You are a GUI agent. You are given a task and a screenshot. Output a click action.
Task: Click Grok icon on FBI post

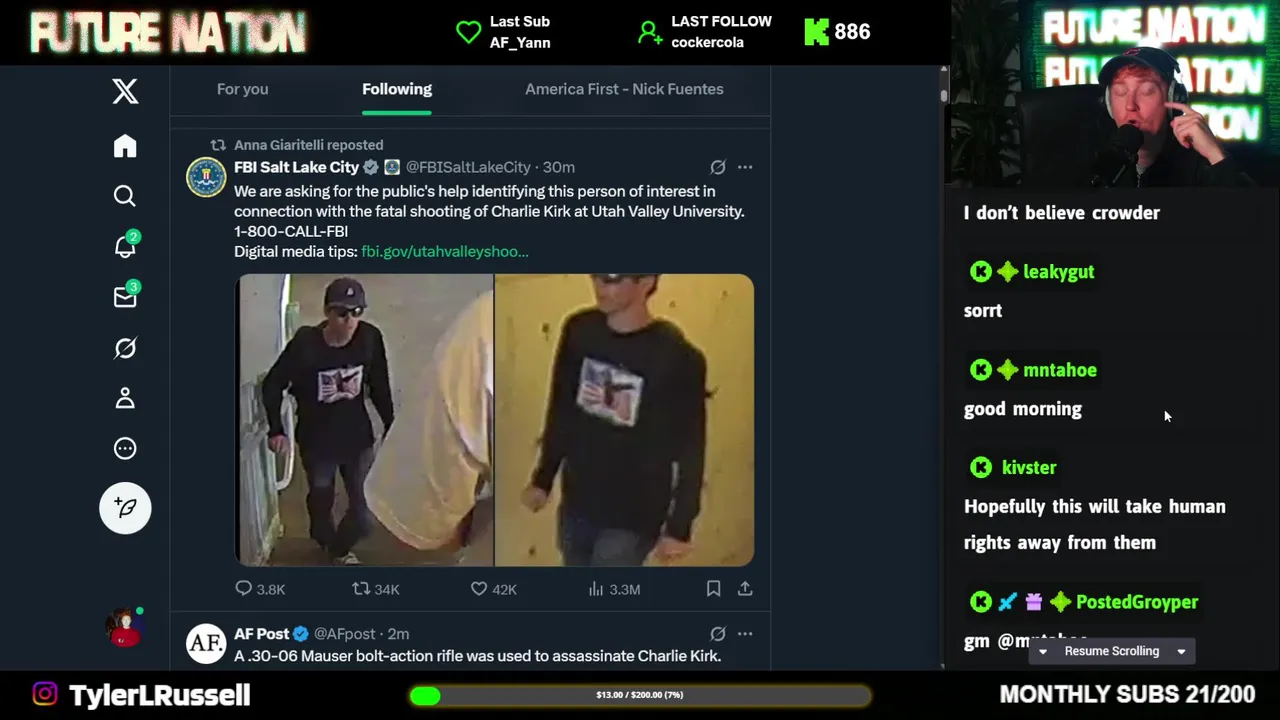[x=718, y=167]
